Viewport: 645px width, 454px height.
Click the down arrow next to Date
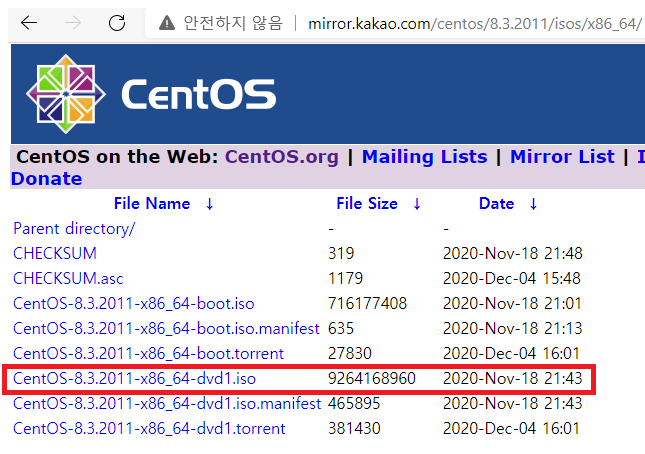(533, 204)
